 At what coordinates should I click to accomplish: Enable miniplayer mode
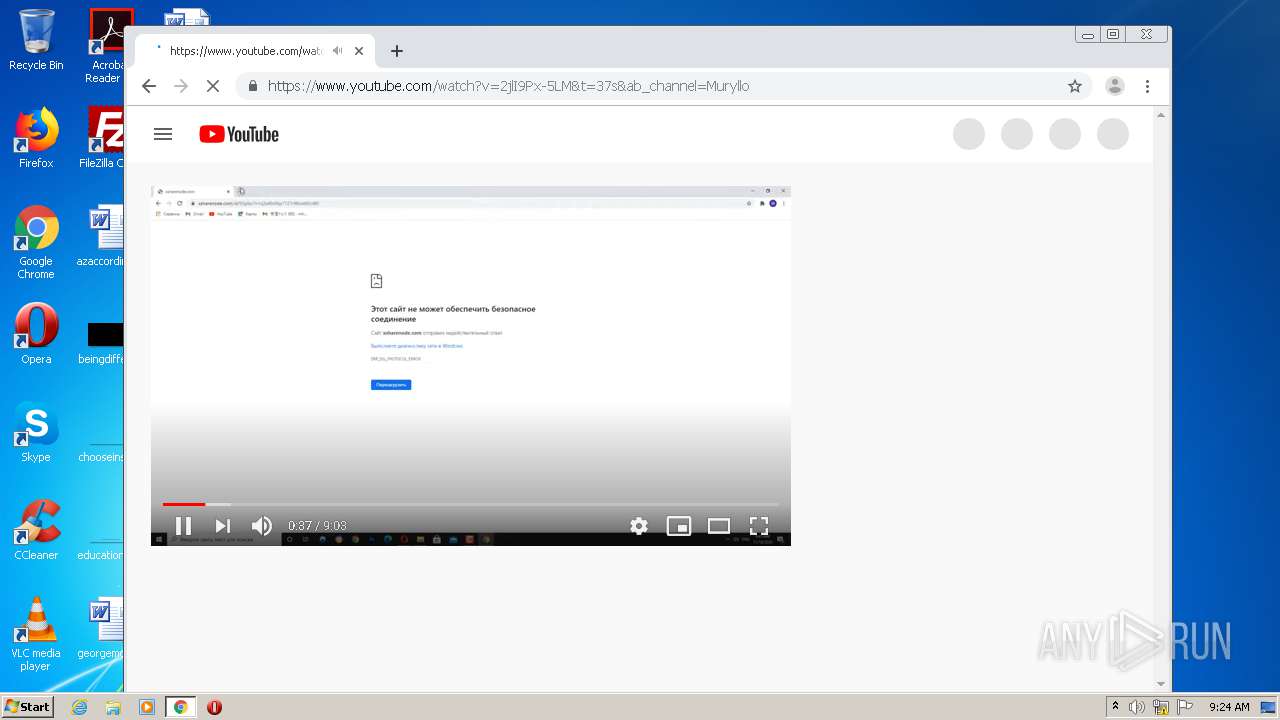pos(679,526)
